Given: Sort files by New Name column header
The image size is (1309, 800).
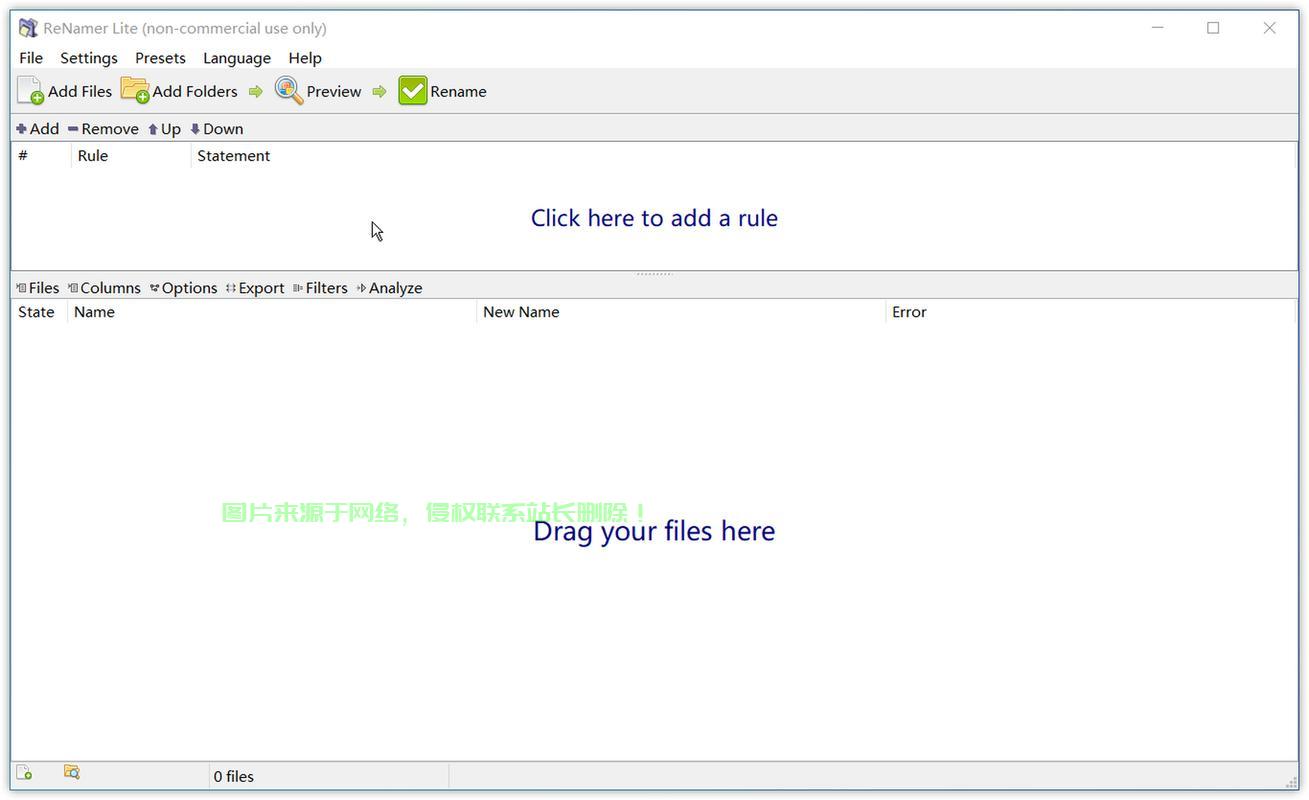Looking at the screenshot, I should pos(681,312).
